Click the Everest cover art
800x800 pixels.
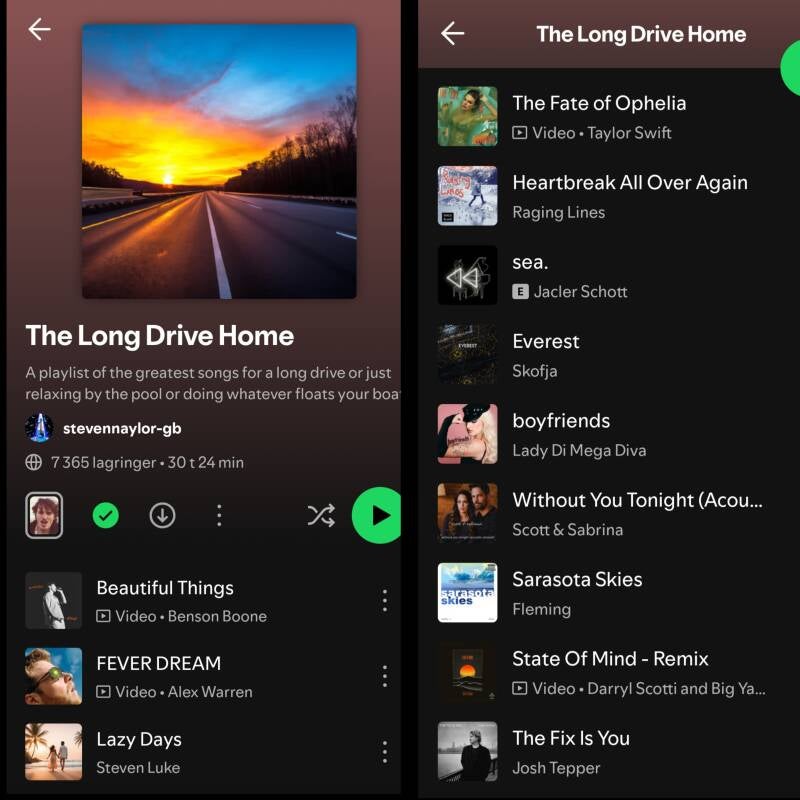467,355
